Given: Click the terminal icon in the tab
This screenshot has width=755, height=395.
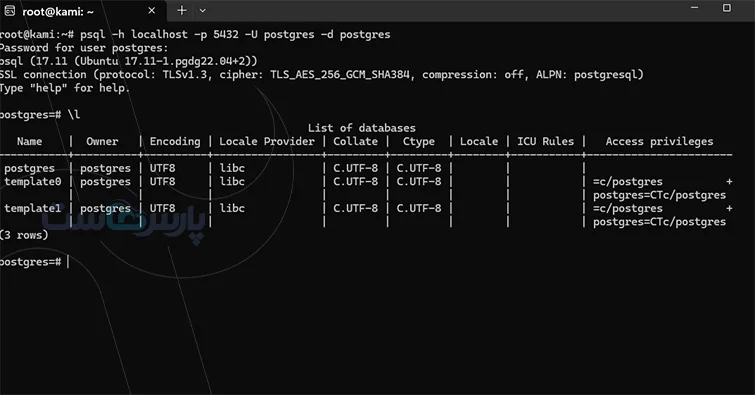Looking at the screenshot, I should [x=10, y=11].
